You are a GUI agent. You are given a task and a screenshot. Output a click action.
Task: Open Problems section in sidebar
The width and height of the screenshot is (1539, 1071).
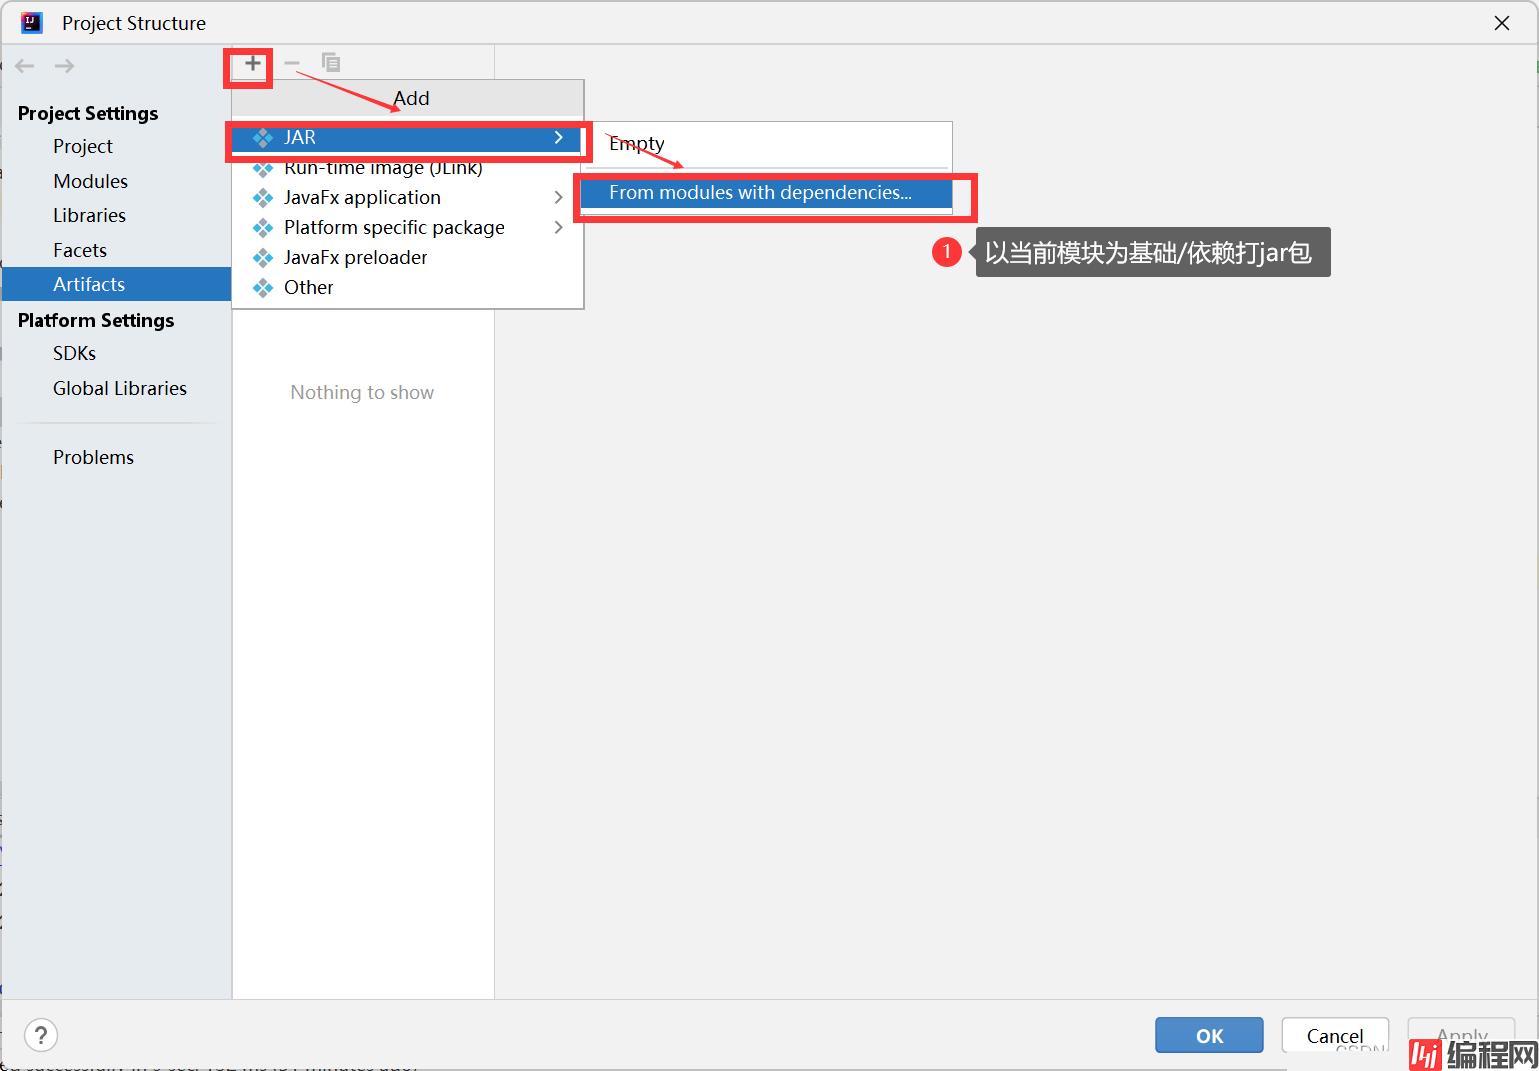pyautogui.click(x=94, y=457)
